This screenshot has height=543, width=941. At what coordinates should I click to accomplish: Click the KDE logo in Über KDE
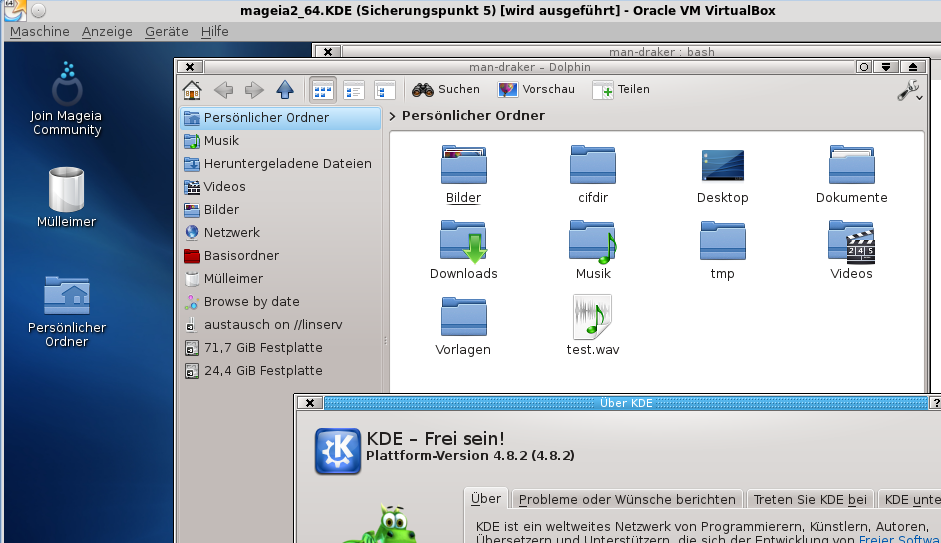pos(338,451)
